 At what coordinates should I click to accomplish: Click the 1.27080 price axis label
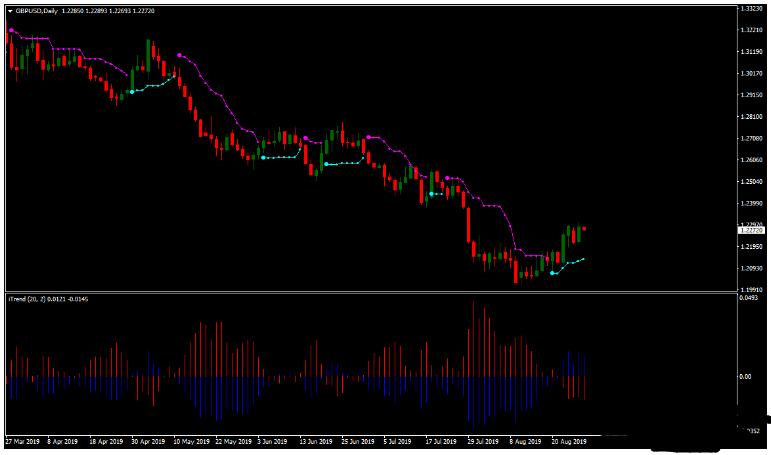751,139
